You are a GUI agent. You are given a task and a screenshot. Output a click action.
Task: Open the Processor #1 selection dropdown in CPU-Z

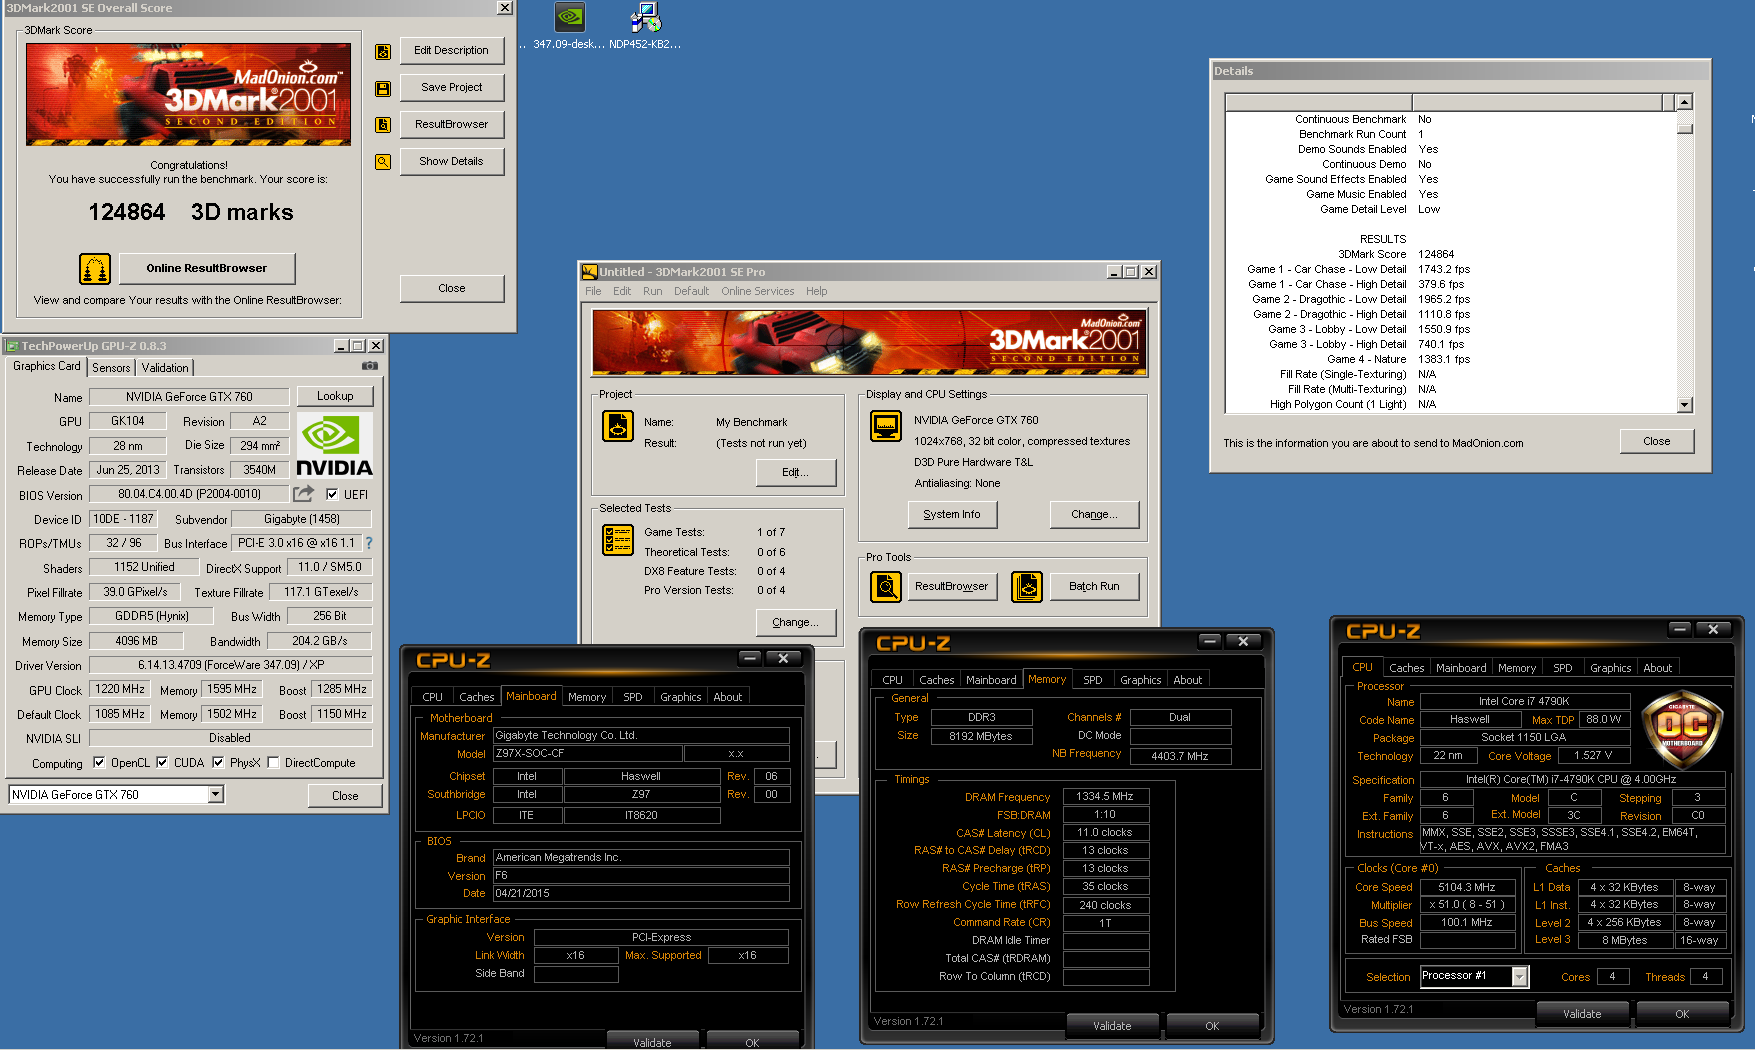click(x=1520, y=977)
